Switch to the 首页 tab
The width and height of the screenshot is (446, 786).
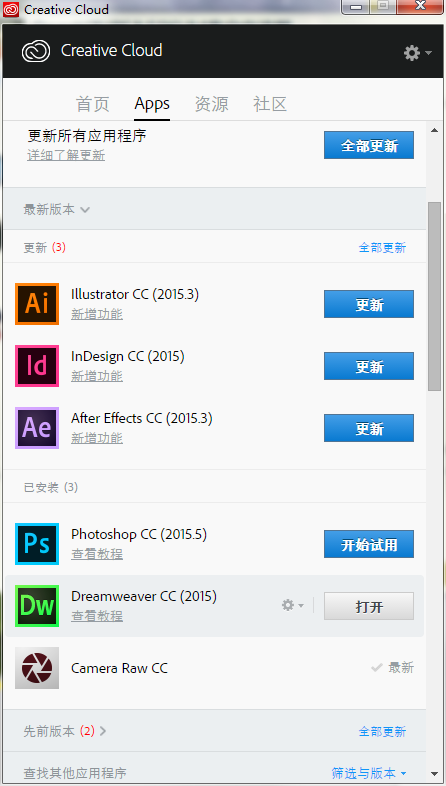[x=93, y=104]
